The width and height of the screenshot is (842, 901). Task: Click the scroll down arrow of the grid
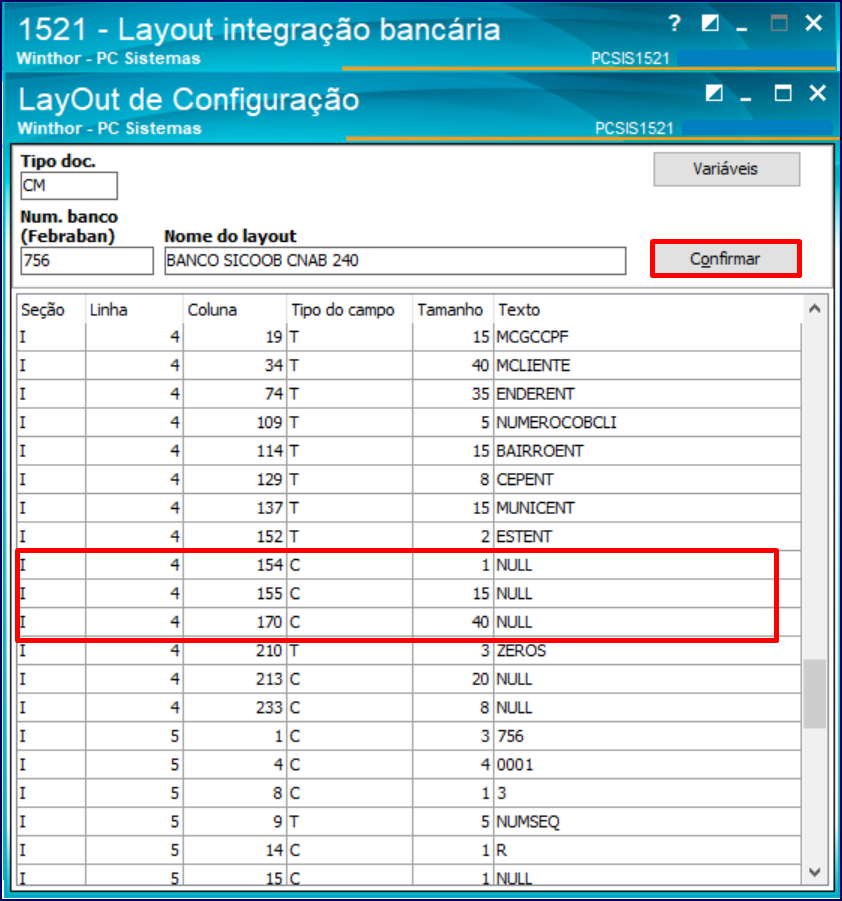click(814, 872)
